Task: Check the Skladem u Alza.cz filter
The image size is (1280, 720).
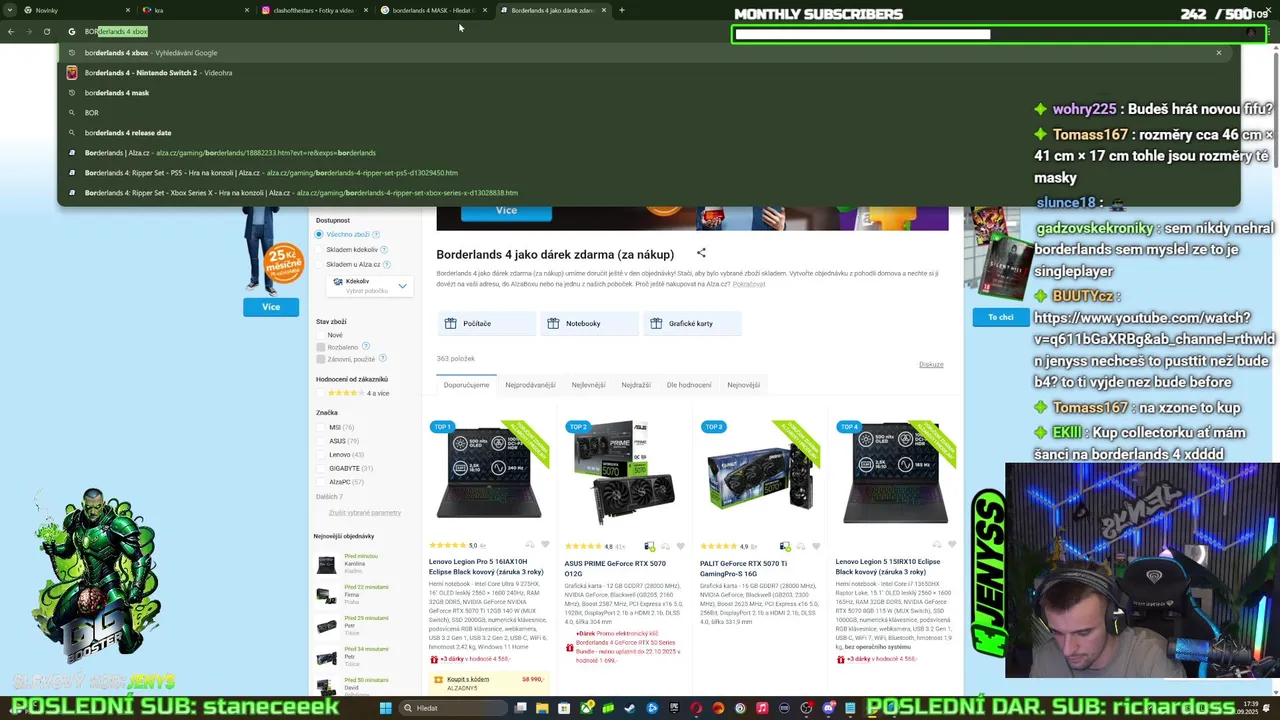Action: [320, 264]
